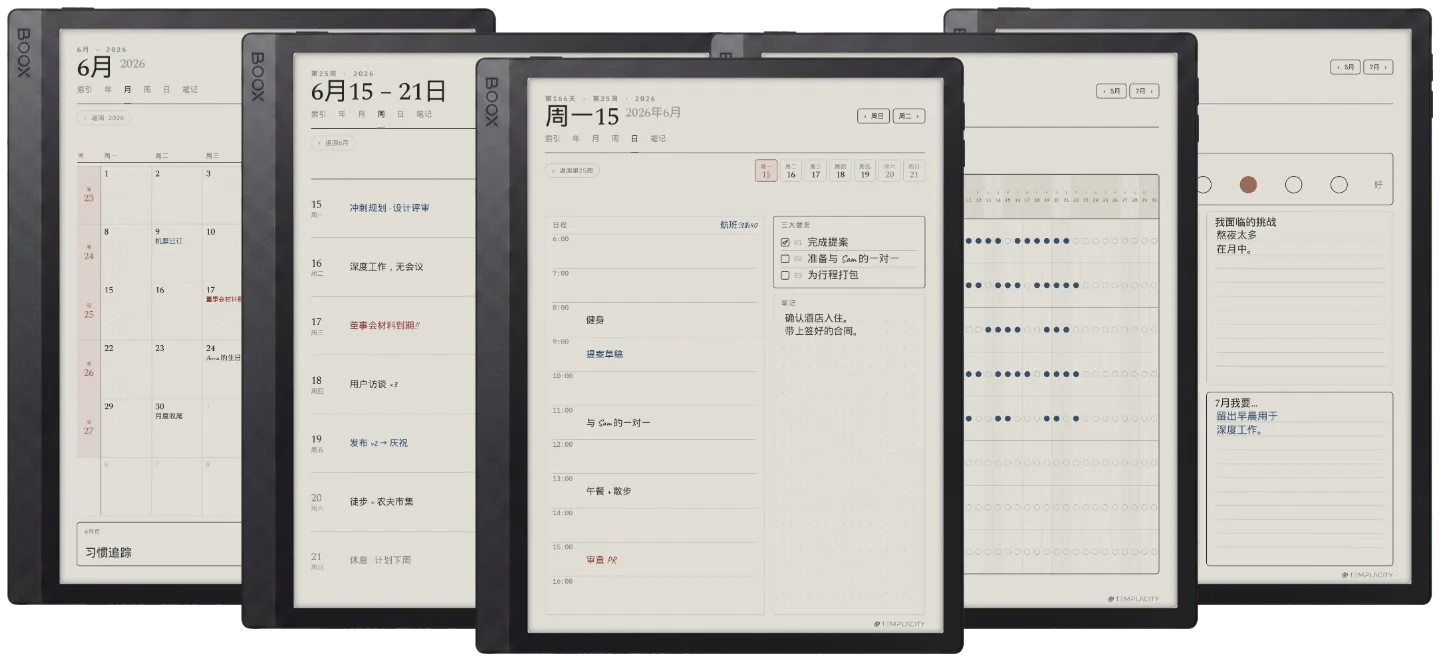Screen dimensions: 1440x661
Task: Open weekly row 17 董事会材料到期
Action: click(x=391, y=325)
